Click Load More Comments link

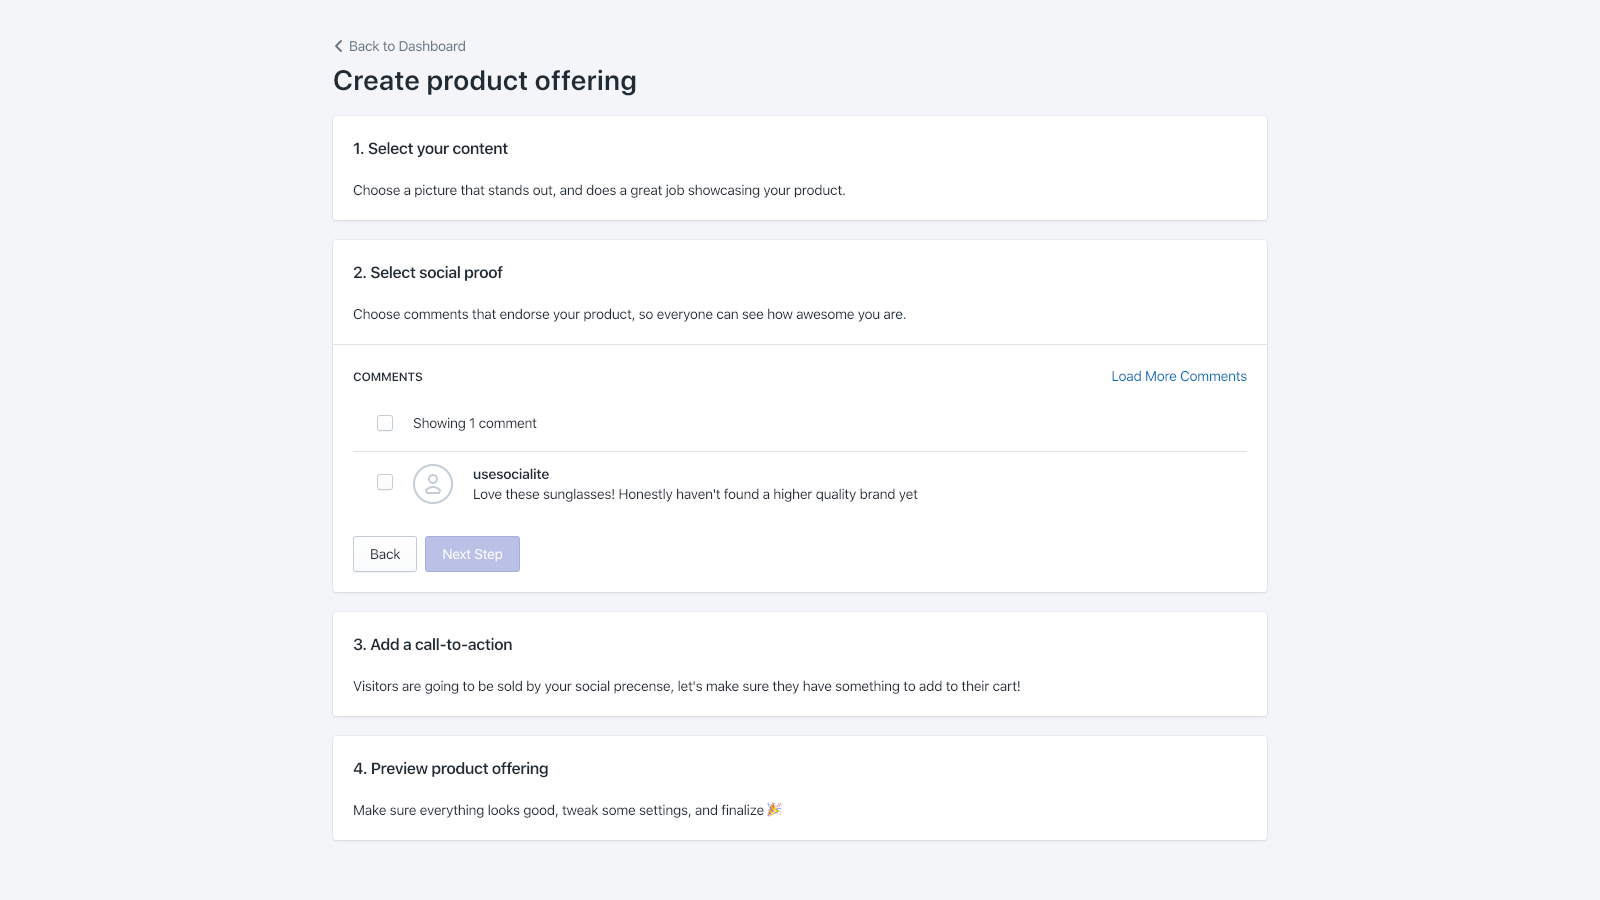(x=1179, y=377)
